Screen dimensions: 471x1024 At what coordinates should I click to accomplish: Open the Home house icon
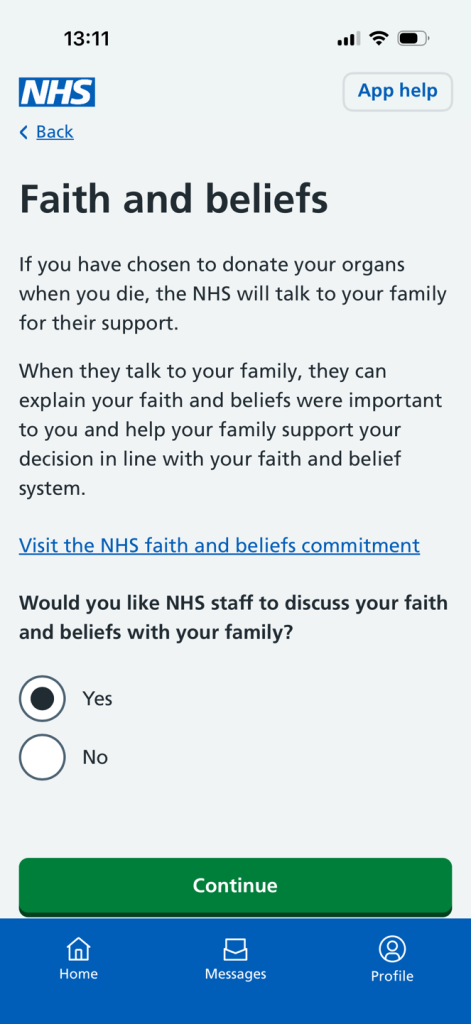pyautogui.click(x=78, y=949)
